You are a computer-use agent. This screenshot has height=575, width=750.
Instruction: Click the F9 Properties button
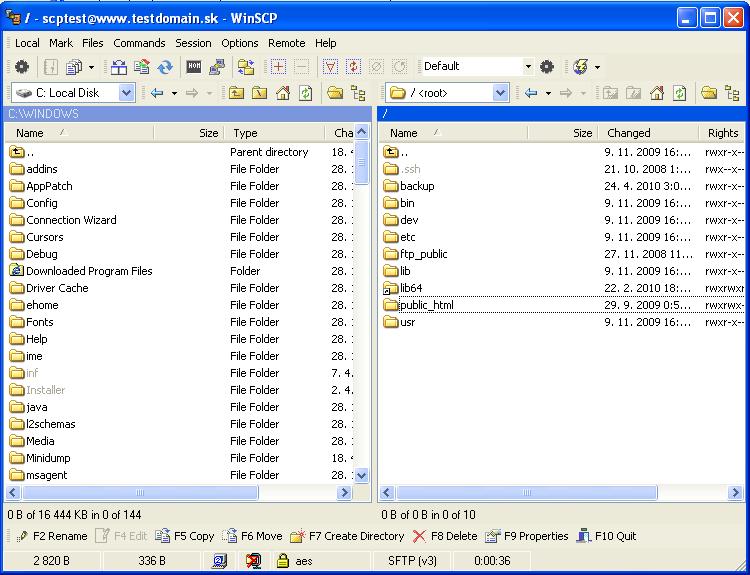pyautogui.click(x=527, y=536)
